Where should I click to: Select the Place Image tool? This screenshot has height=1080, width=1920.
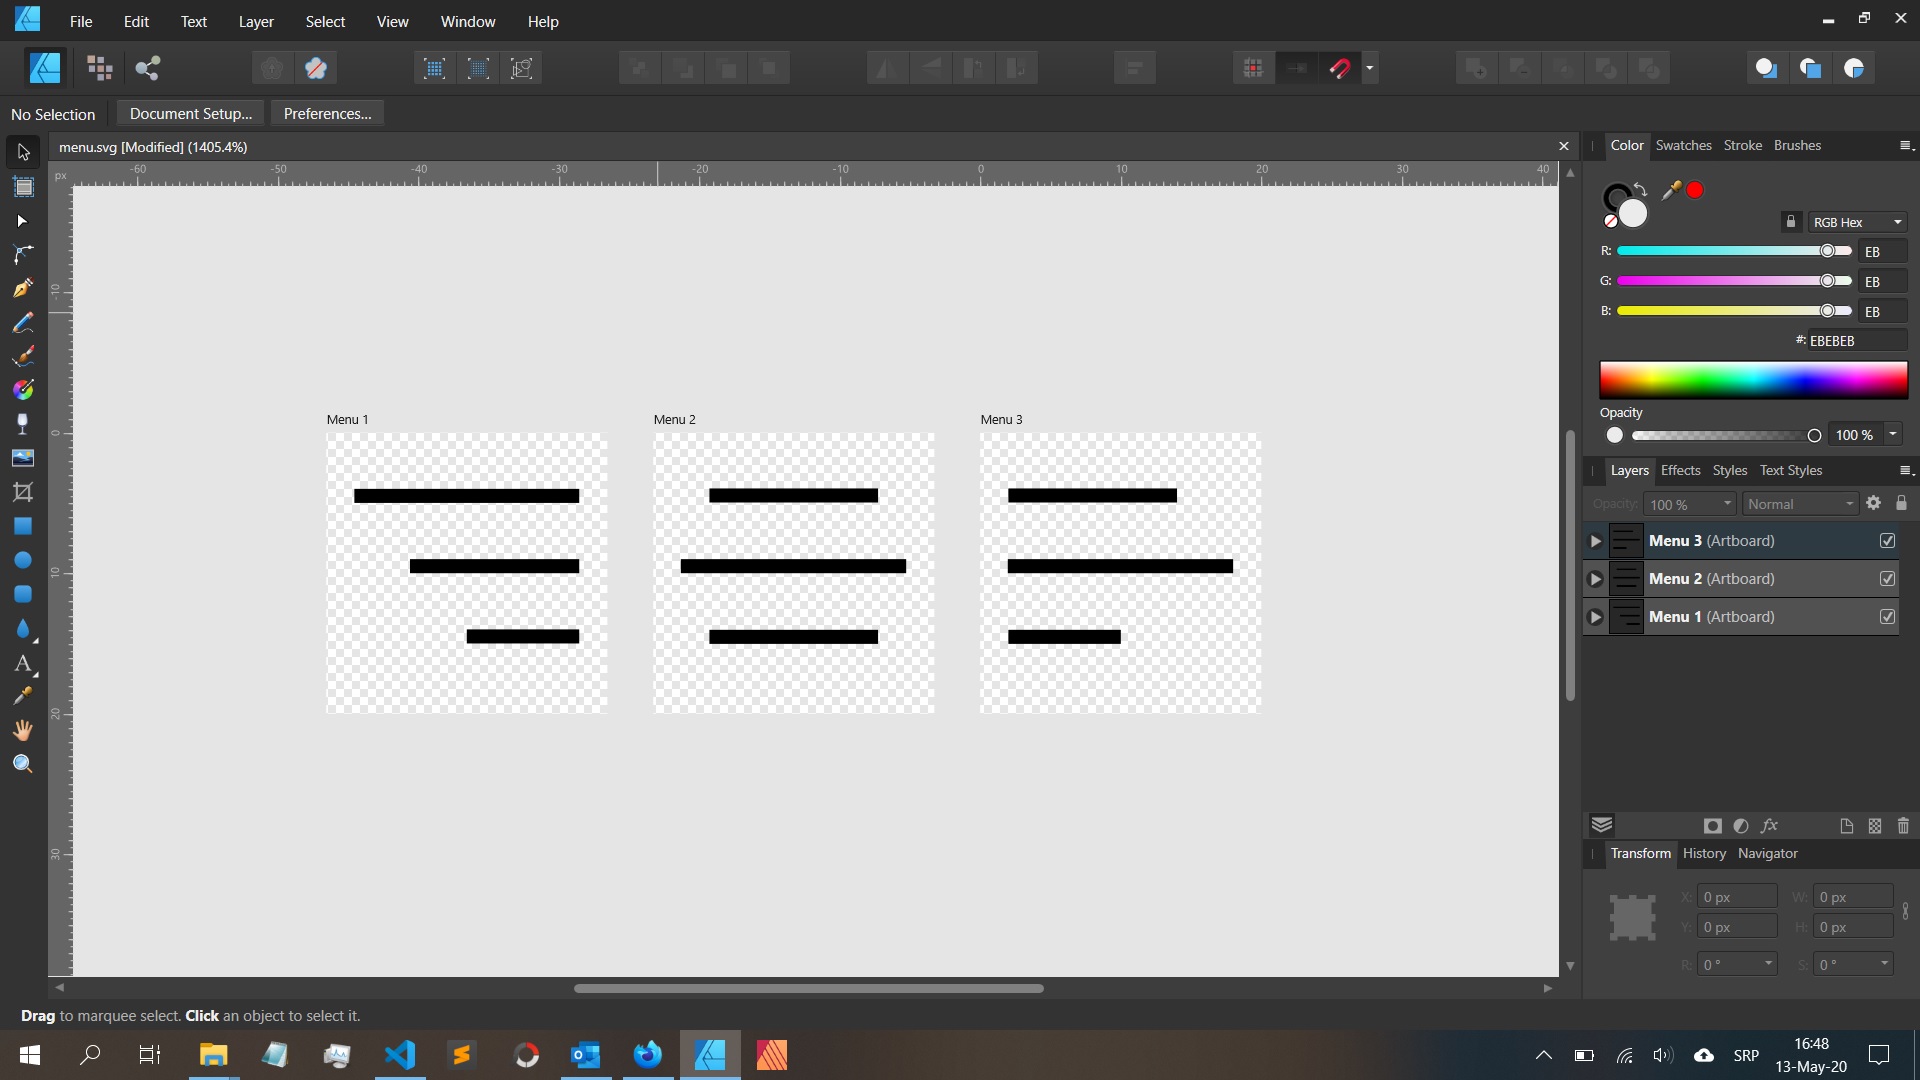23,458
